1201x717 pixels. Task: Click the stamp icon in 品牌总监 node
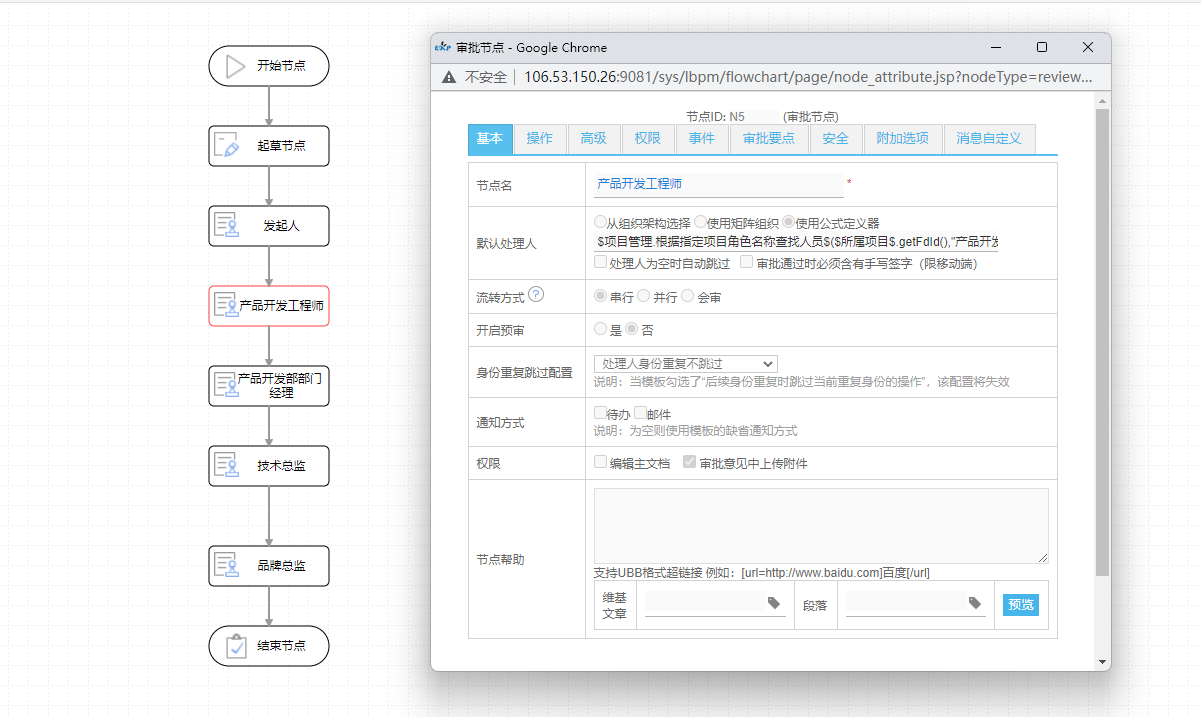tap(227, 566)
